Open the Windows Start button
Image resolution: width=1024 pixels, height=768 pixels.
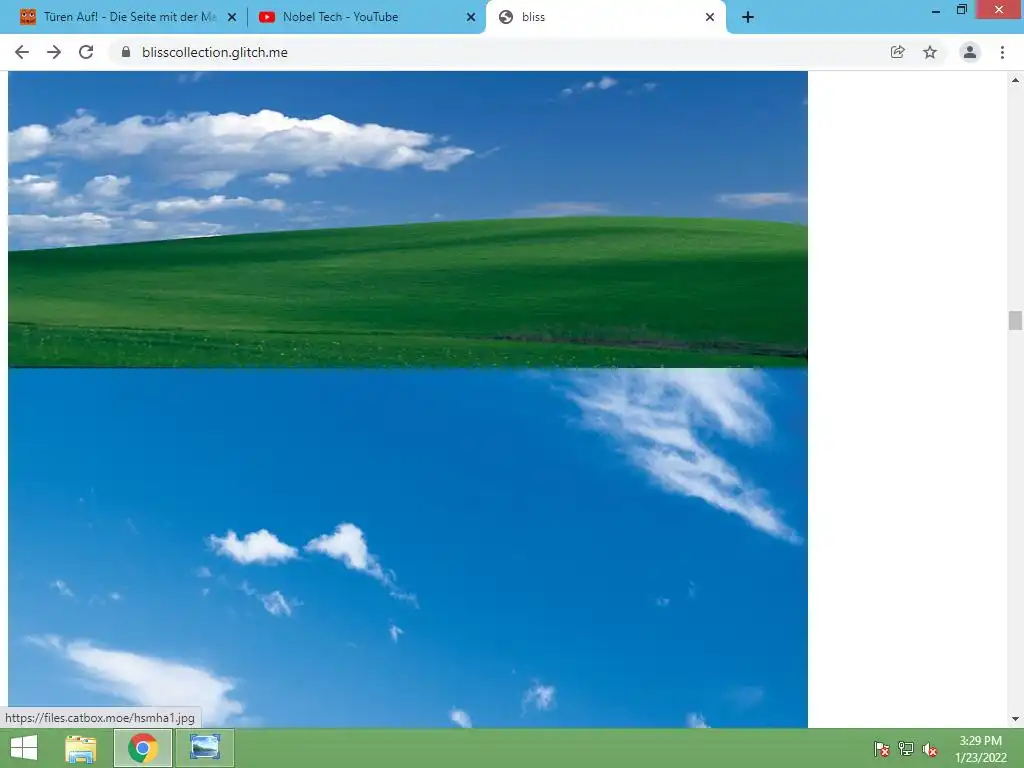(24, 748)
